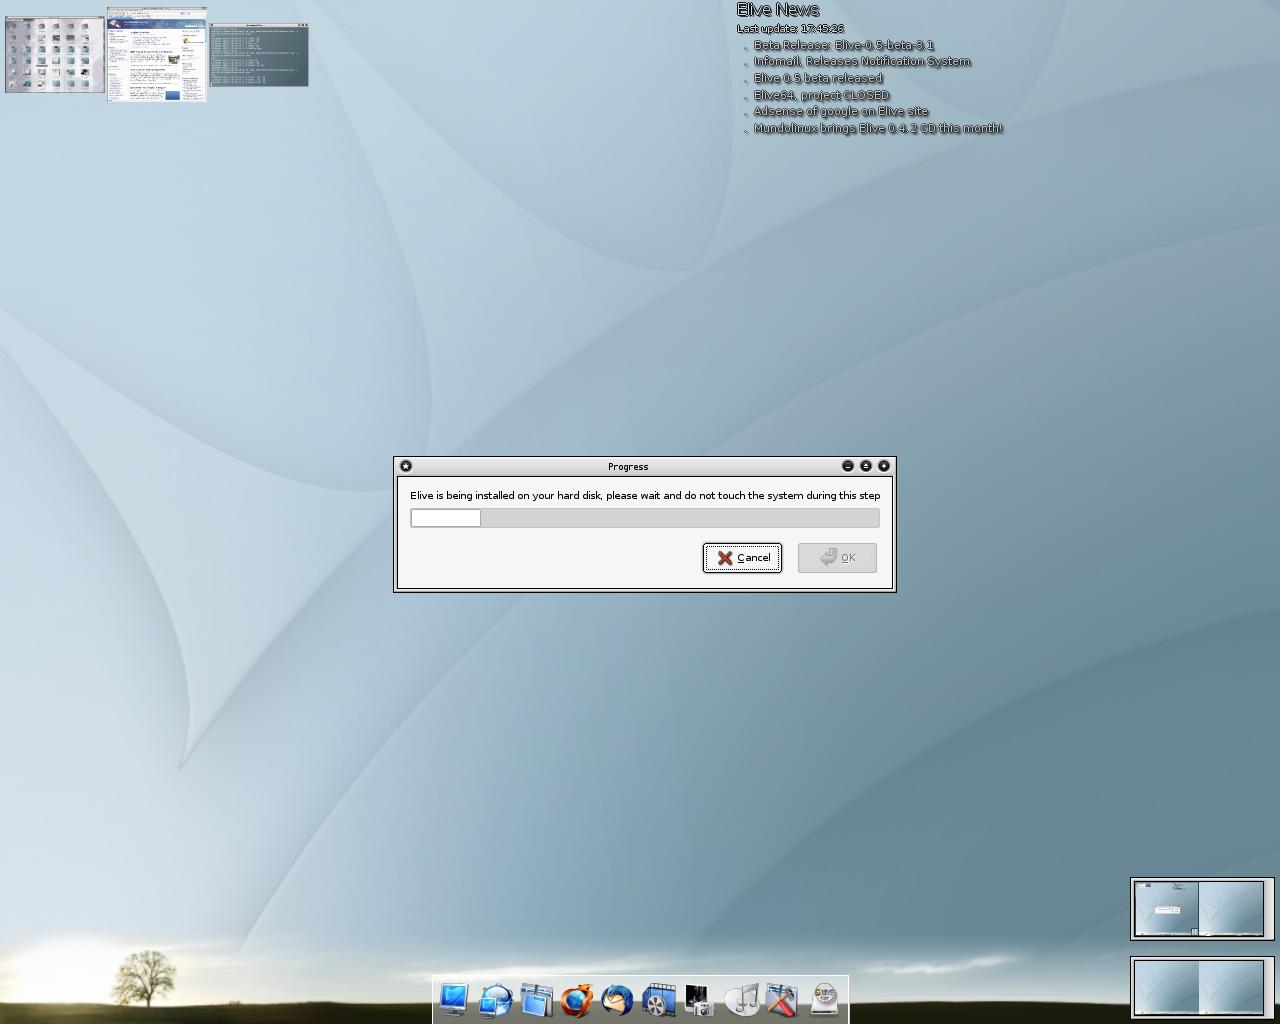
Task: Click the 'Elive is being installed' message text
Action: click(645, 496)
